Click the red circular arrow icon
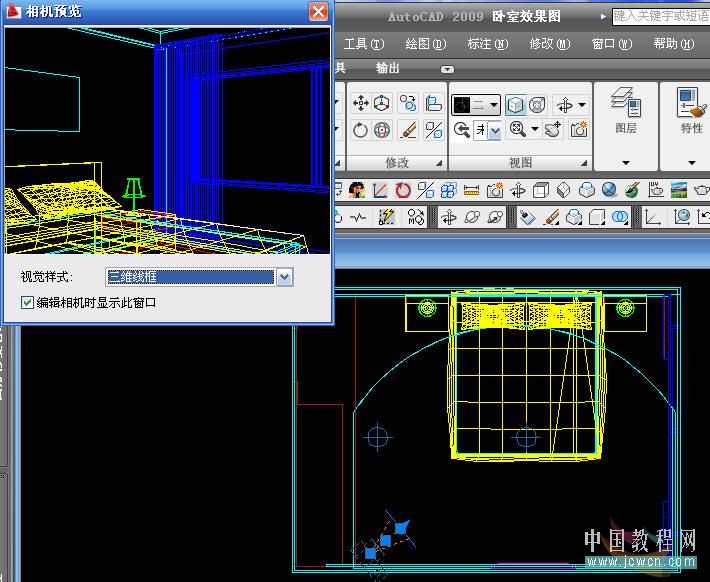Screen dimensions: 710x582 pos(403,190)
